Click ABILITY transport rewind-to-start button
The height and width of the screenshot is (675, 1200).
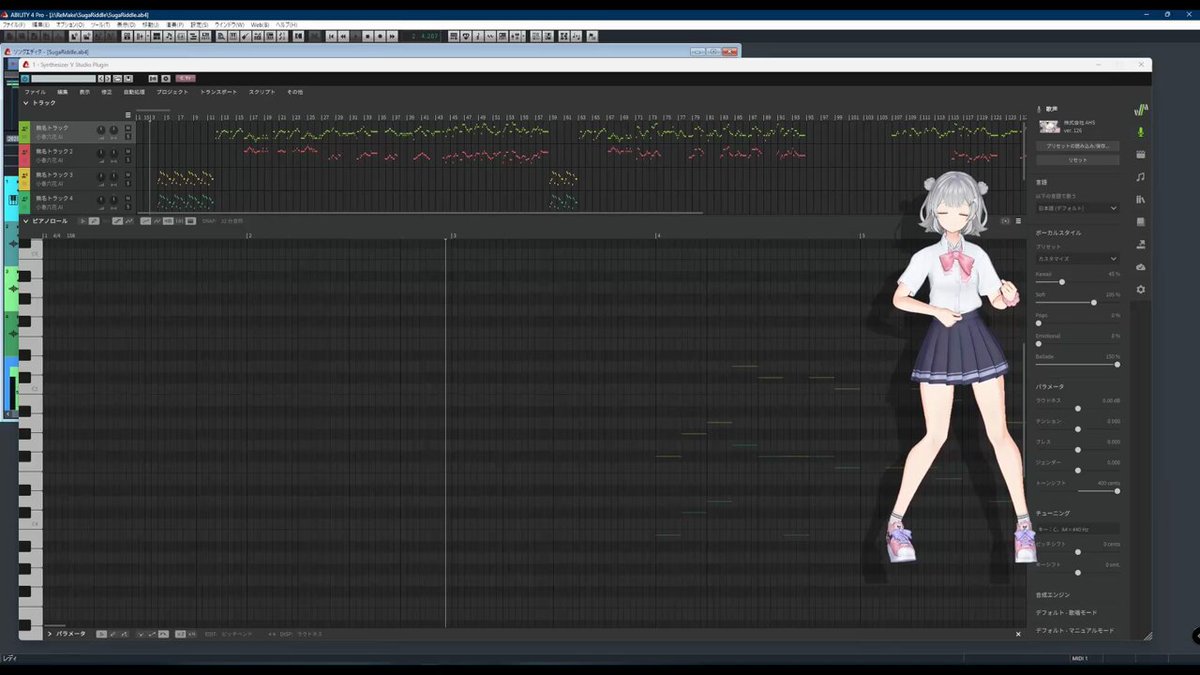point(331,36)
